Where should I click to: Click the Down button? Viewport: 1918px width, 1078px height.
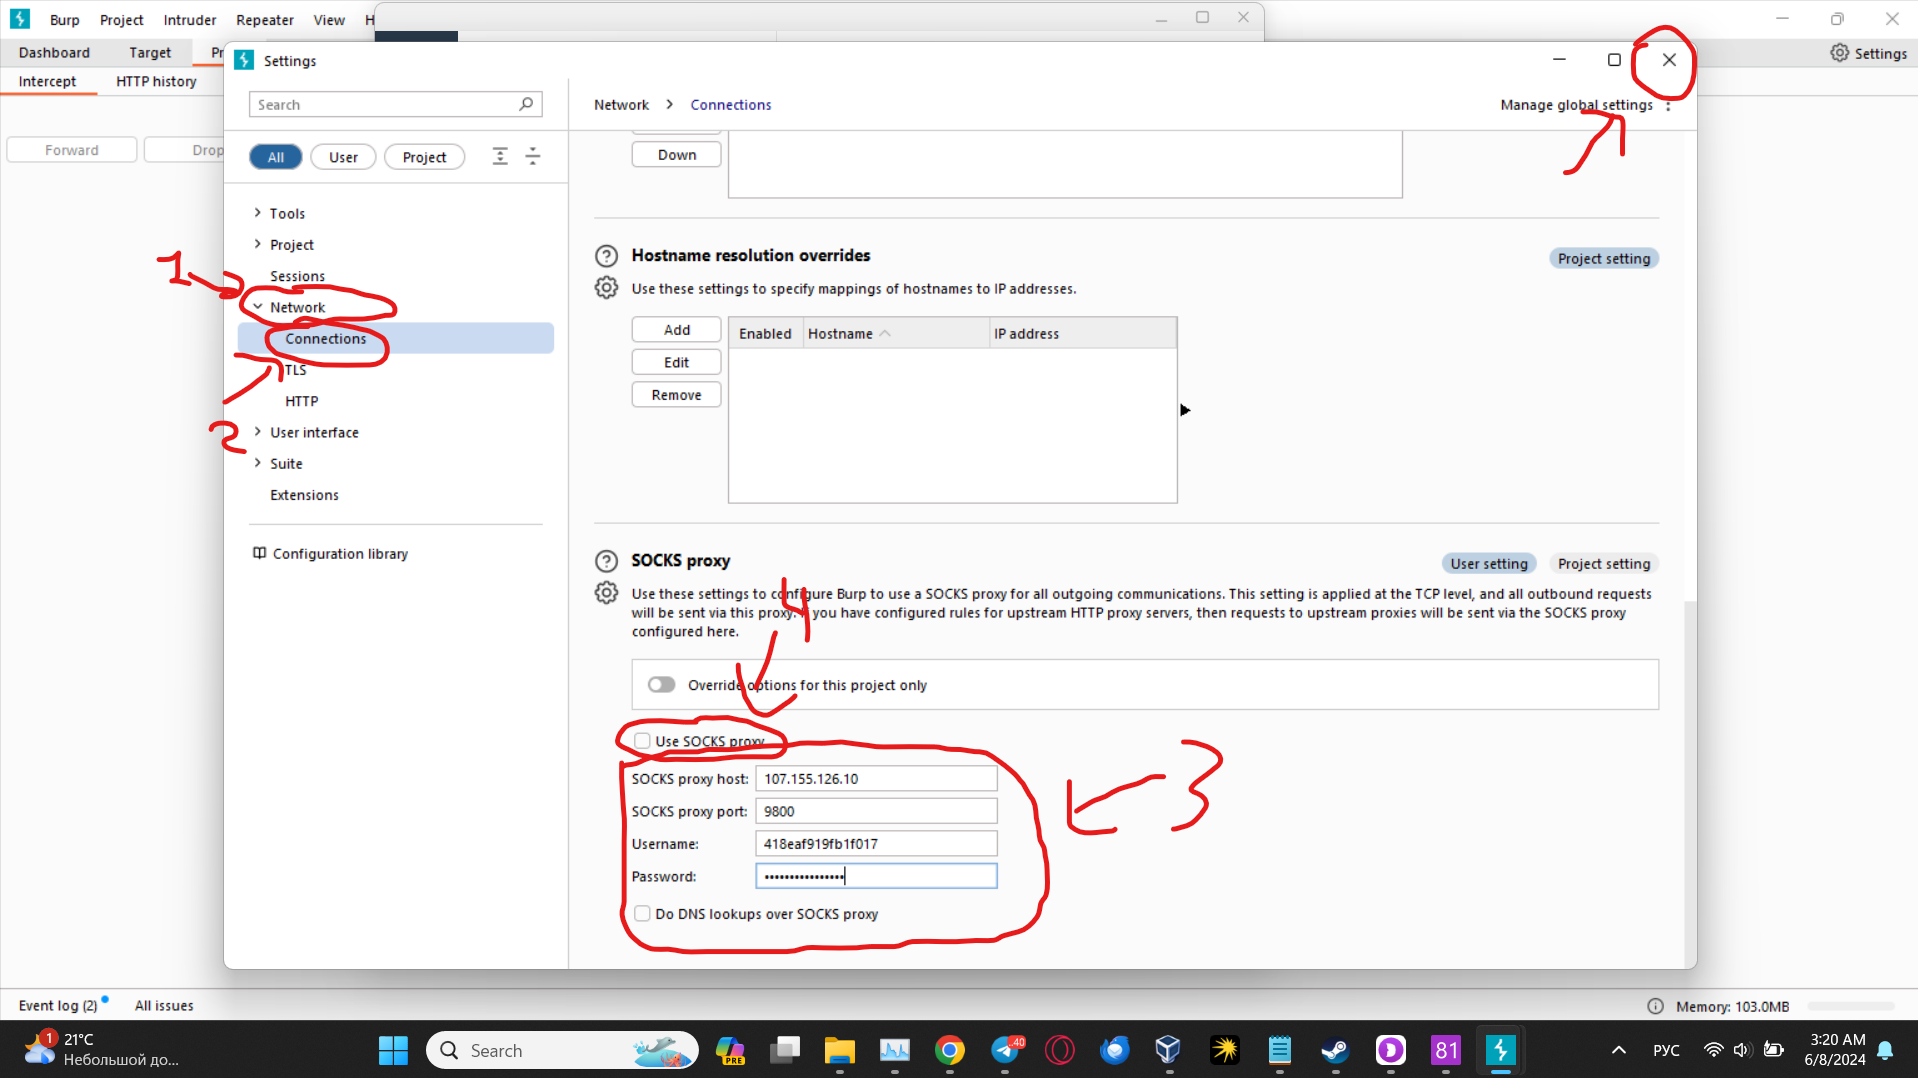677,155
